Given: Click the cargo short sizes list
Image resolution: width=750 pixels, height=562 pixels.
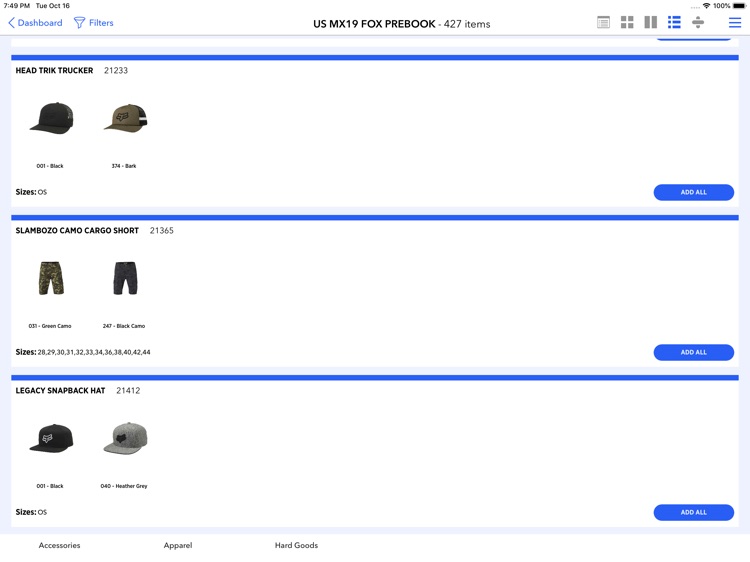Looking at the screenshot, I should (94, 352).
